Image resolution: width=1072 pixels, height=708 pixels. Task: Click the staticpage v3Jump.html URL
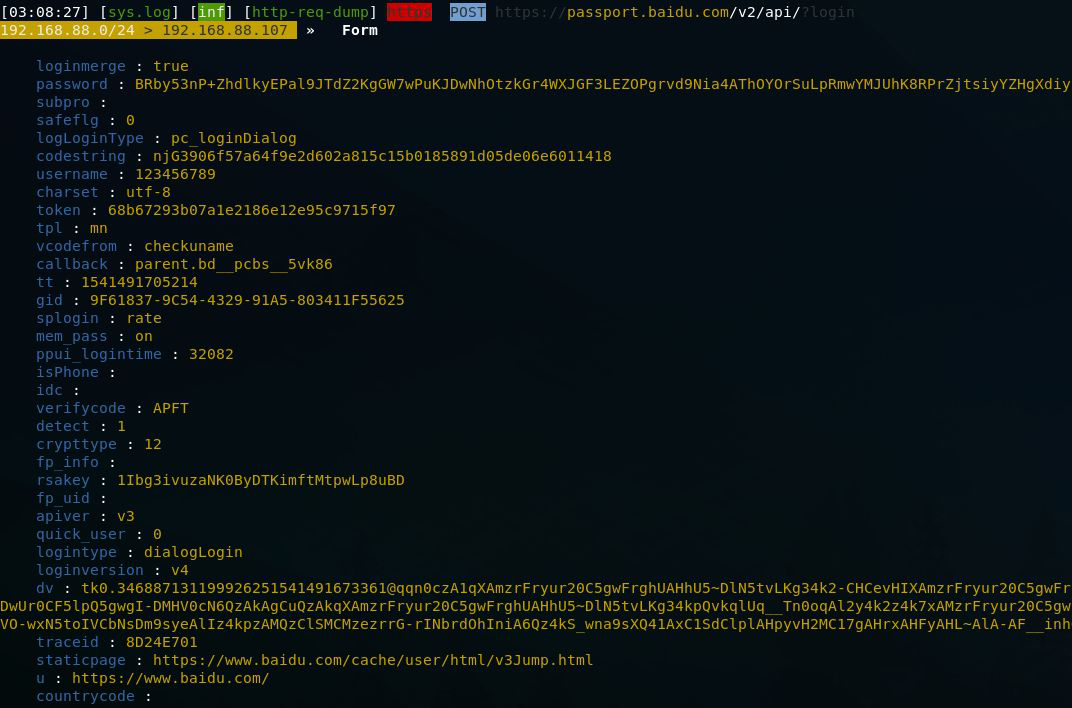[x=373, y=660]
